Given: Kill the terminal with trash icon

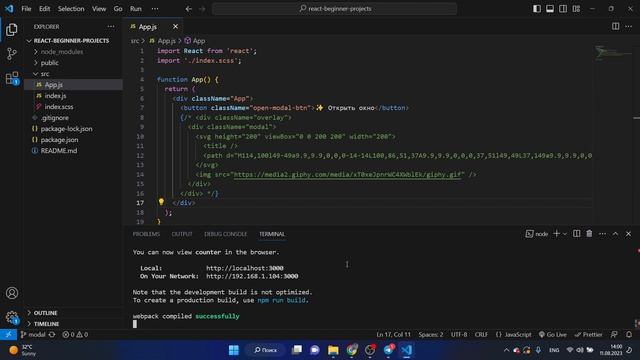Looking at the screenshot, I should point(589,233).
